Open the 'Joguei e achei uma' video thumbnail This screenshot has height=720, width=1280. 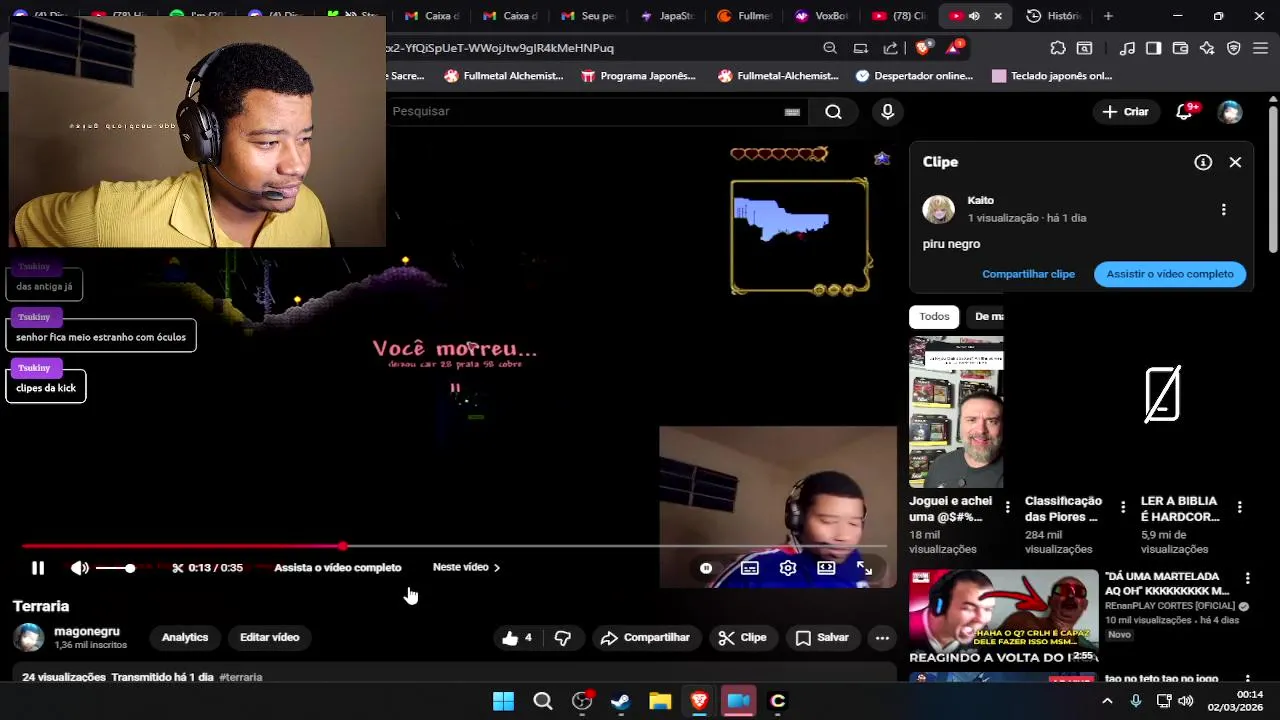tap(956, 412)
